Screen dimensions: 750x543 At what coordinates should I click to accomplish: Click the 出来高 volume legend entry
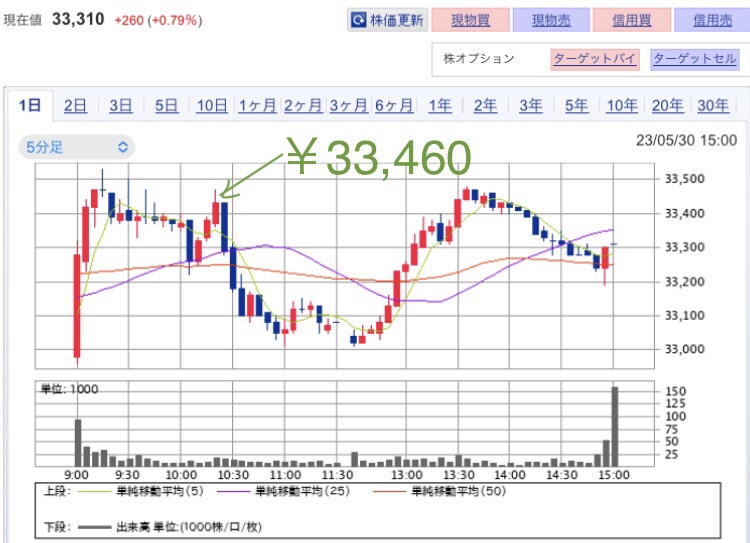[170, 527]
